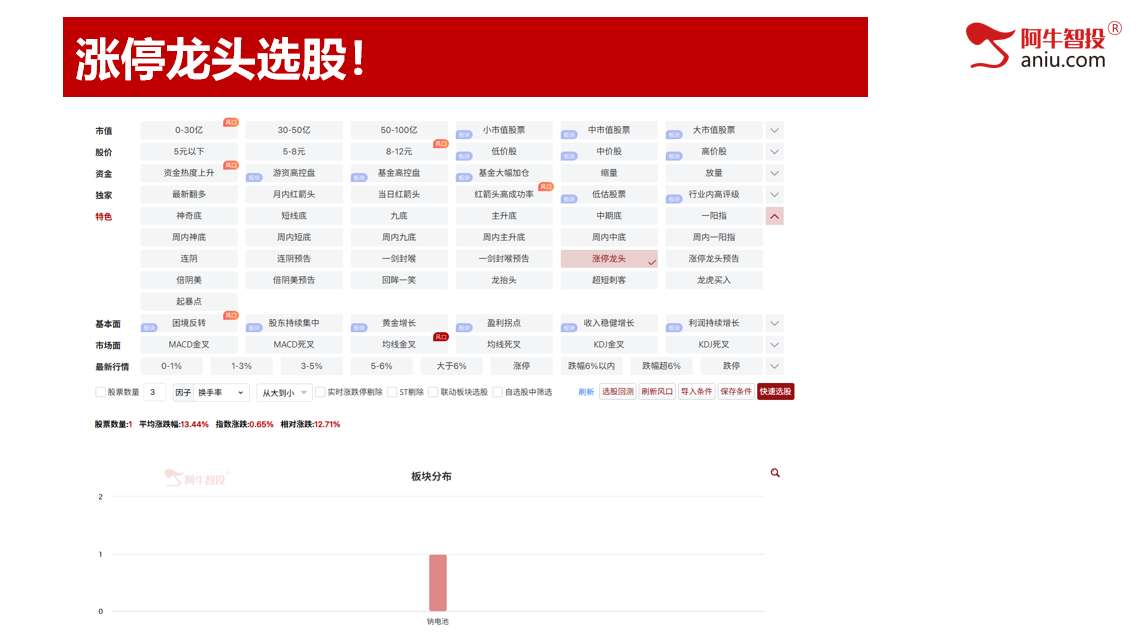Toggle the 神奇底 filter tag
The height and width of the screenshot is (643, 1143).
point(189,216)
